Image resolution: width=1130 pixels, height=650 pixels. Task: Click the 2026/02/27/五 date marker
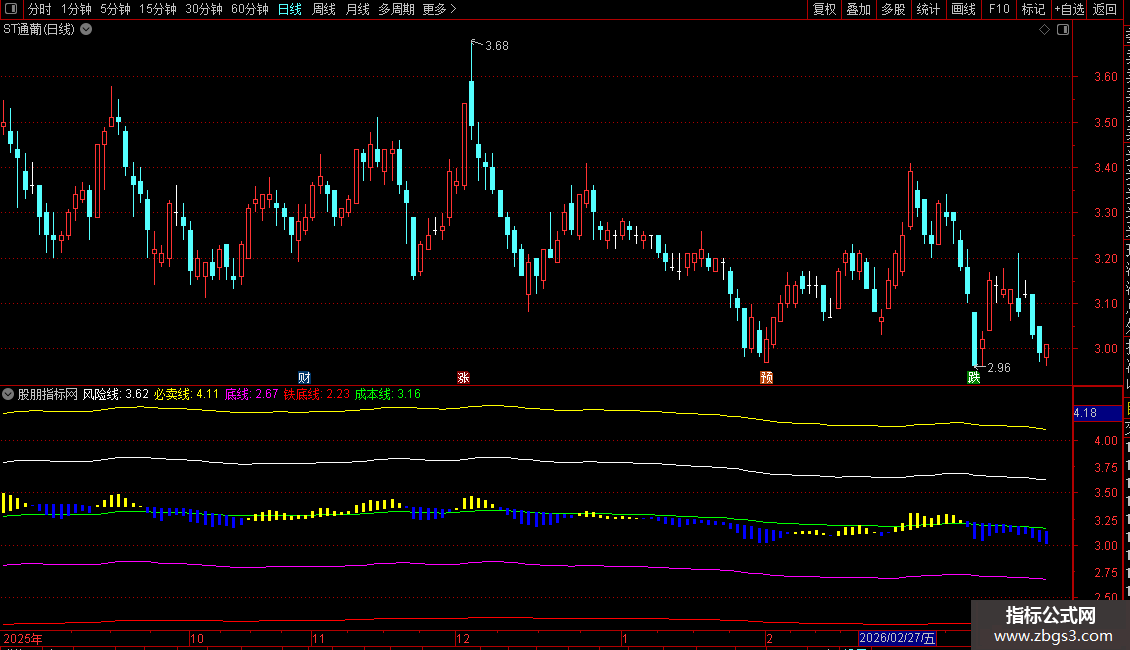click(x=897, y=638)
